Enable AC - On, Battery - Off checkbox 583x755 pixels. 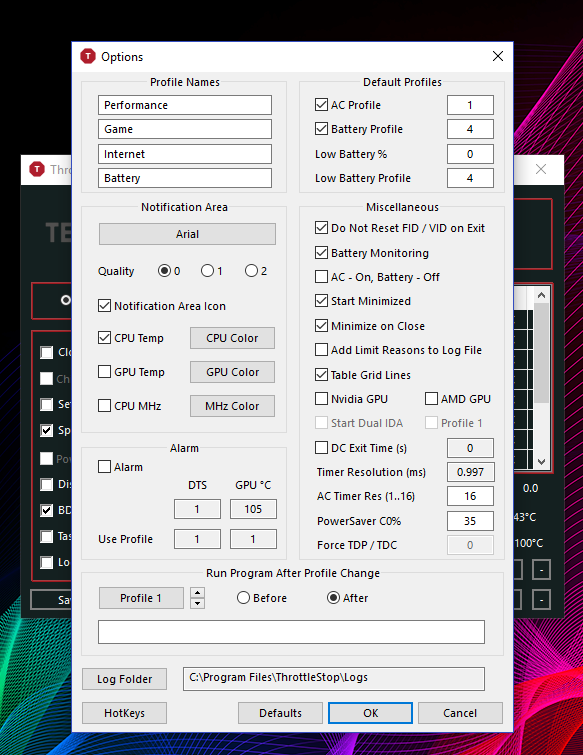point(321,277)
